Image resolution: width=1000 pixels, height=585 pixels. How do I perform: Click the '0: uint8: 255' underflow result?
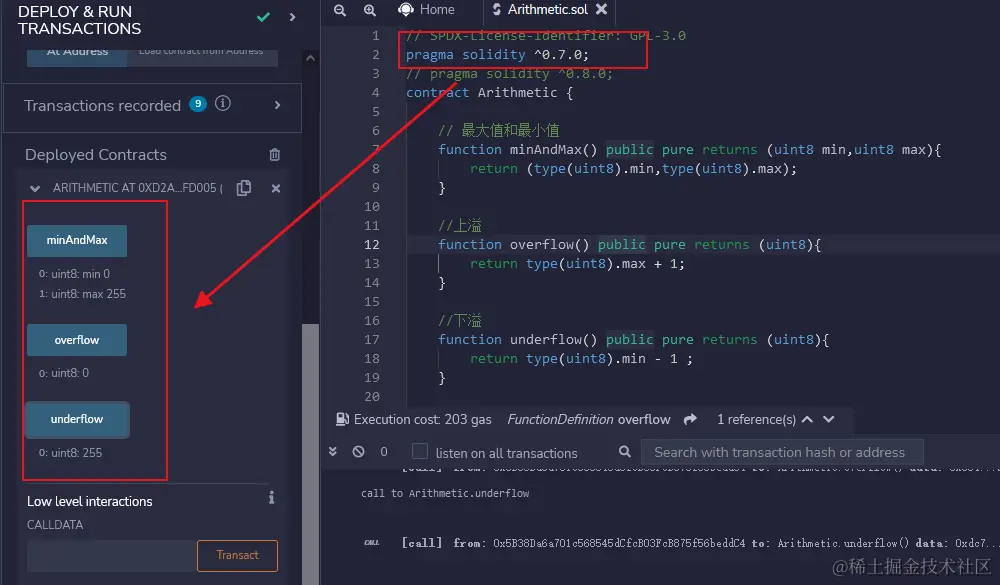coord(70,453)
